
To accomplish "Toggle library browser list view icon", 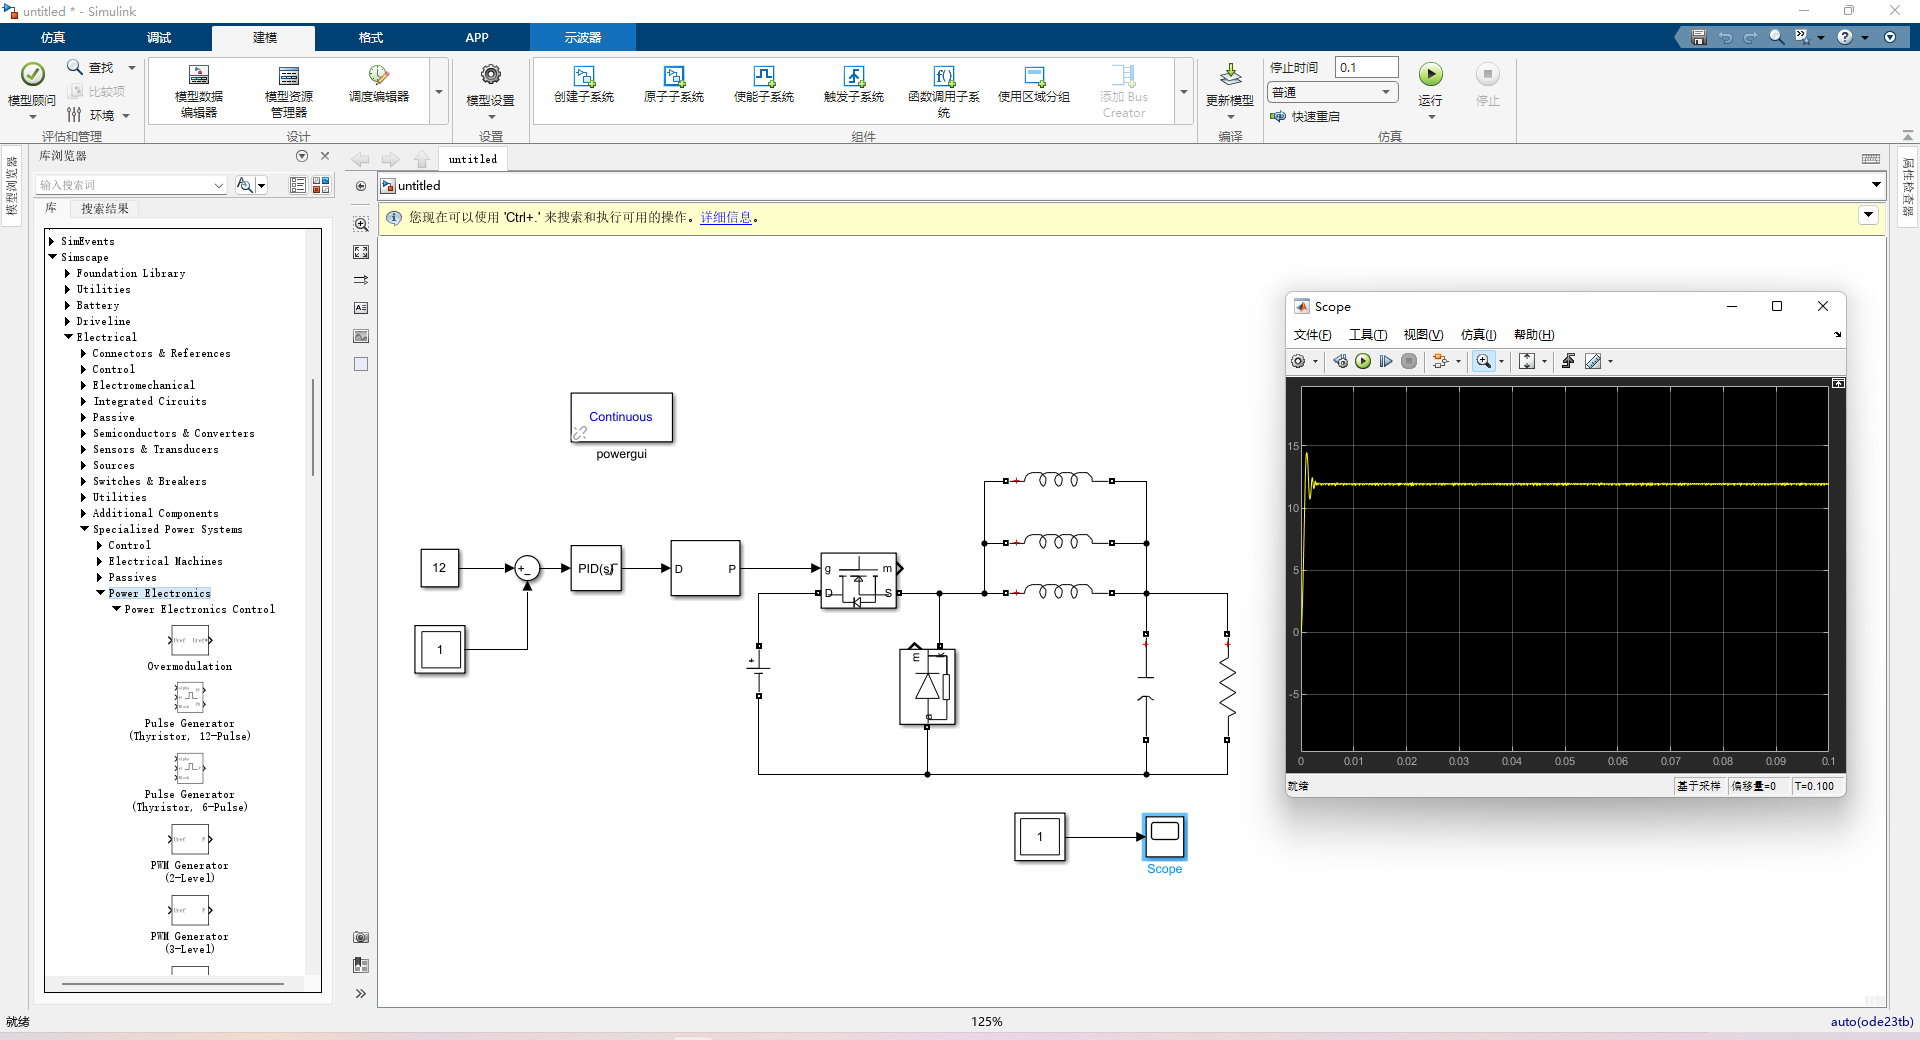I will (x=298, y=185).
